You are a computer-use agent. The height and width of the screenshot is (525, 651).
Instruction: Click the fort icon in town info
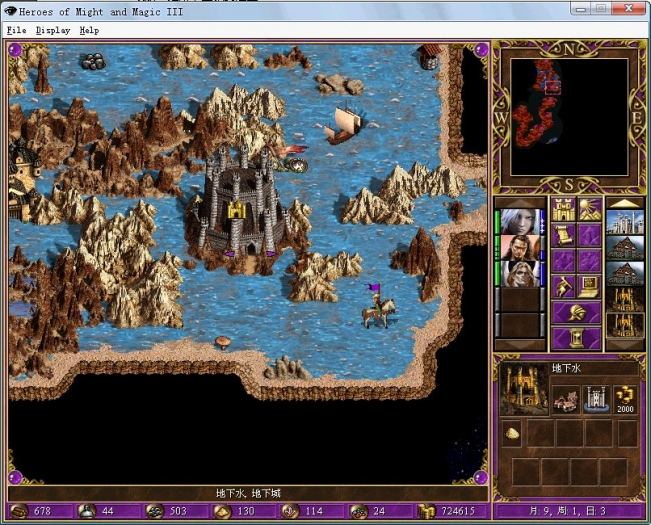tap(597, 399)
